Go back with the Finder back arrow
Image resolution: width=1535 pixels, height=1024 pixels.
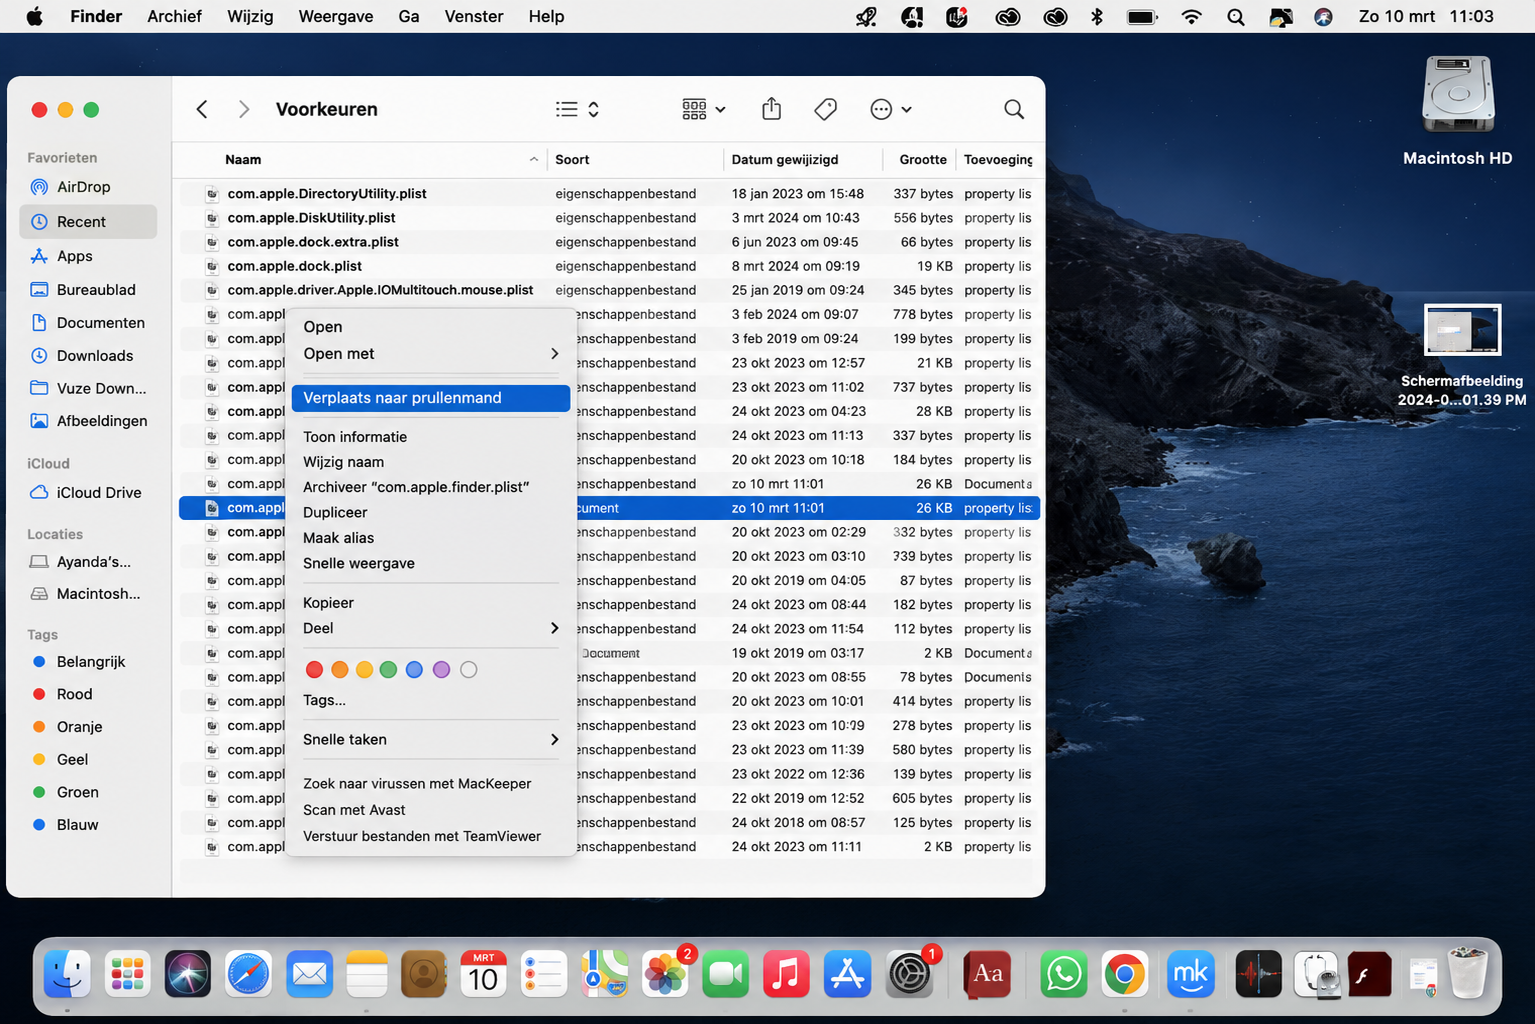[x=202, y=109]
